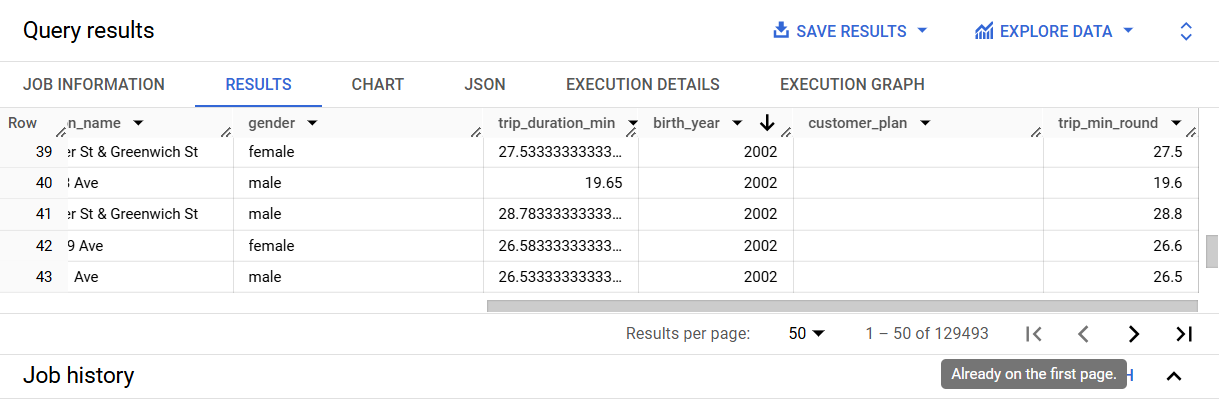Image resolution: width=1219 pixels, height=401 pixels.
Task: Select row 42 gender female cell
Action: click(358, 246)
